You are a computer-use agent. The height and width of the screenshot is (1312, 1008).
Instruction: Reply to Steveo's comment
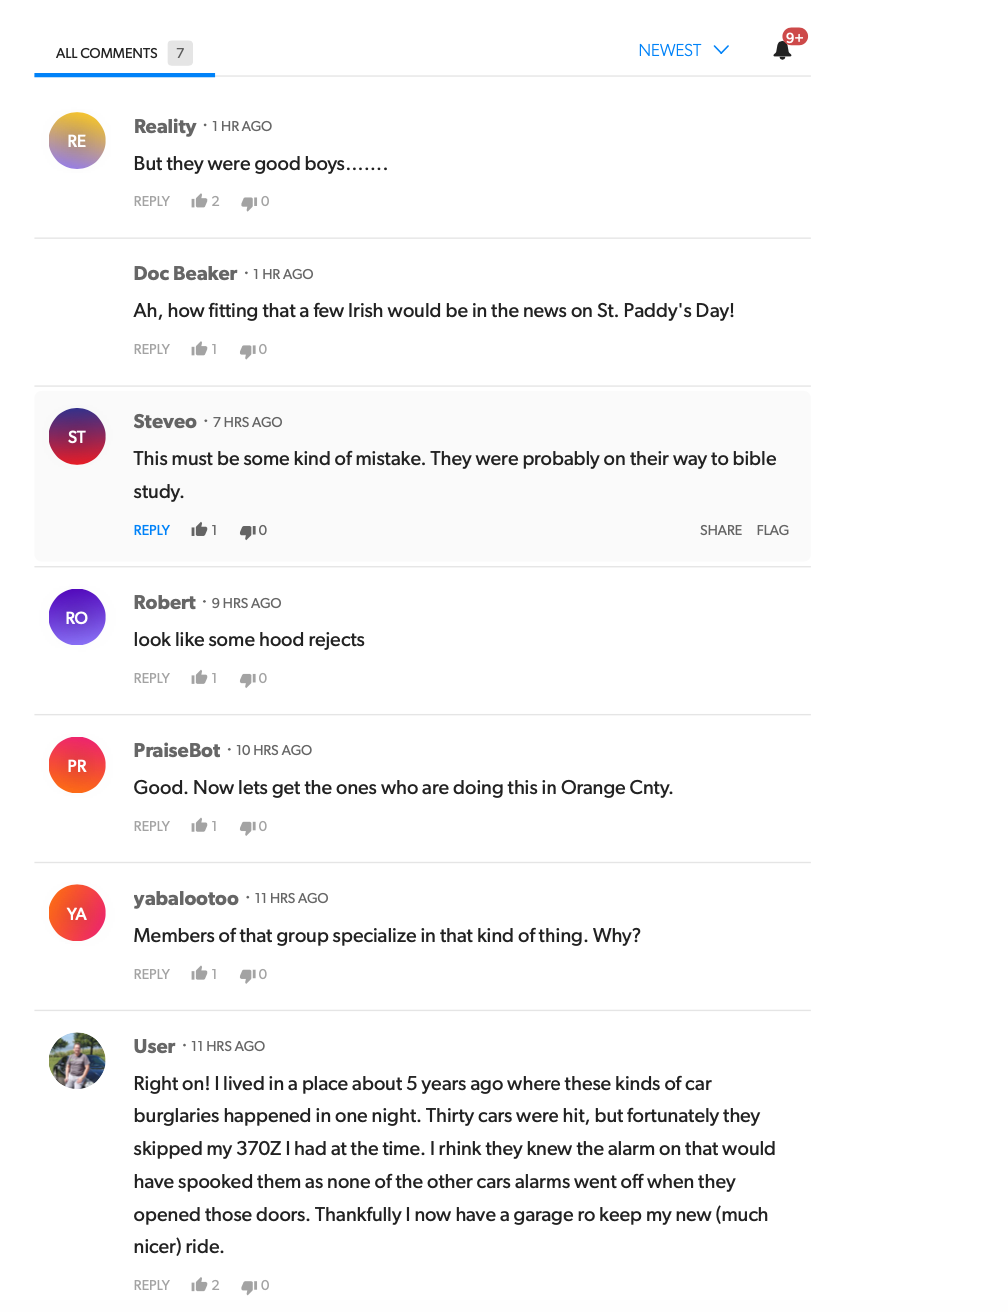(152, 530)
